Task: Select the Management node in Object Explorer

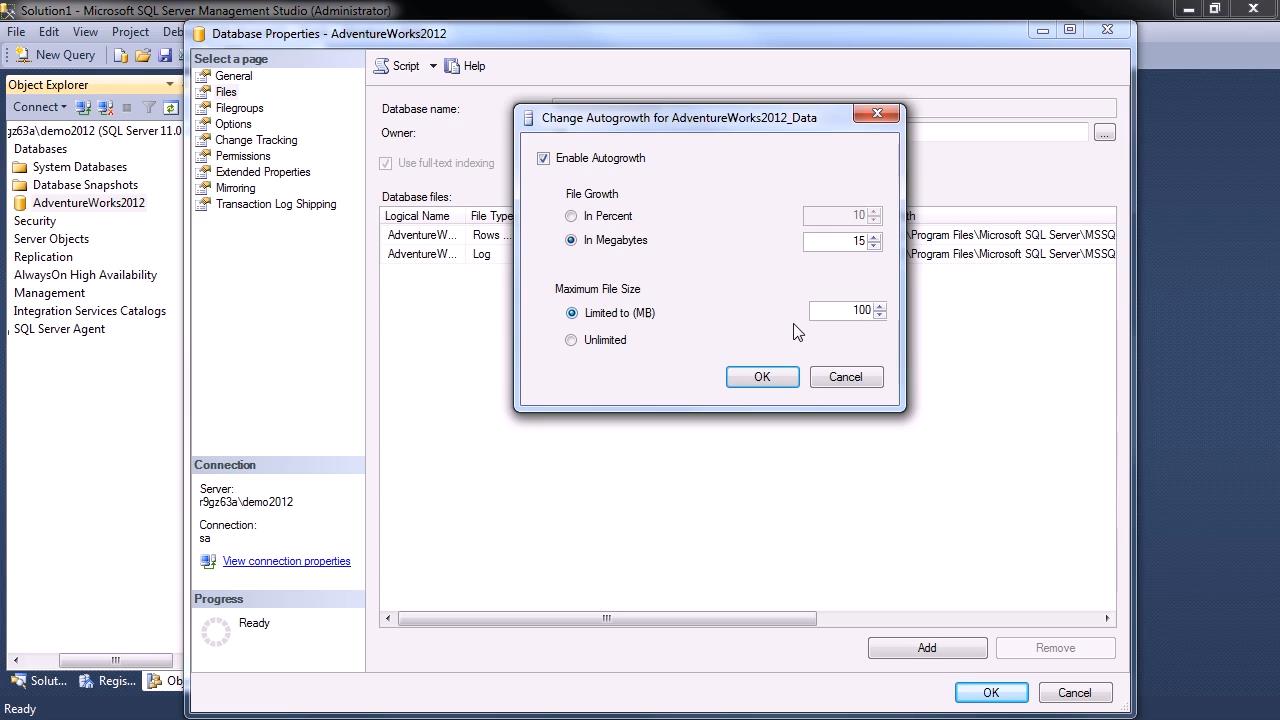Action: [x=49, y=293]
